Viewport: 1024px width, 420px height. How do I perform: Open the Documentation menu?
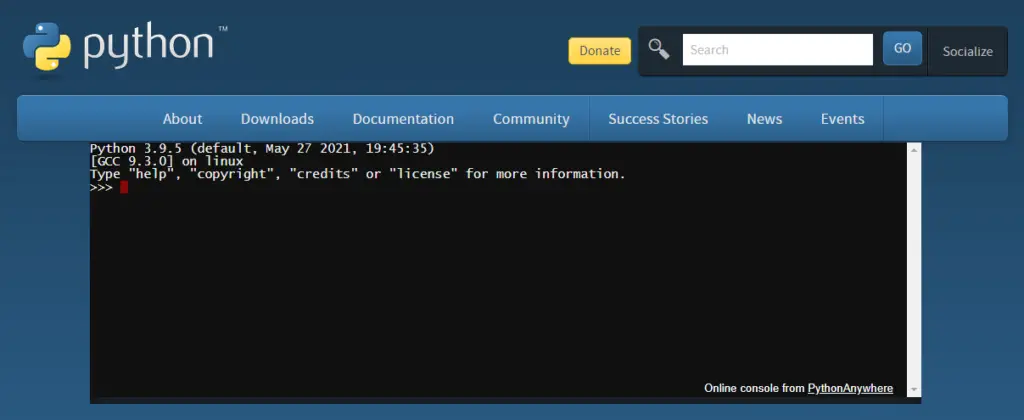(x=403, y=119)
